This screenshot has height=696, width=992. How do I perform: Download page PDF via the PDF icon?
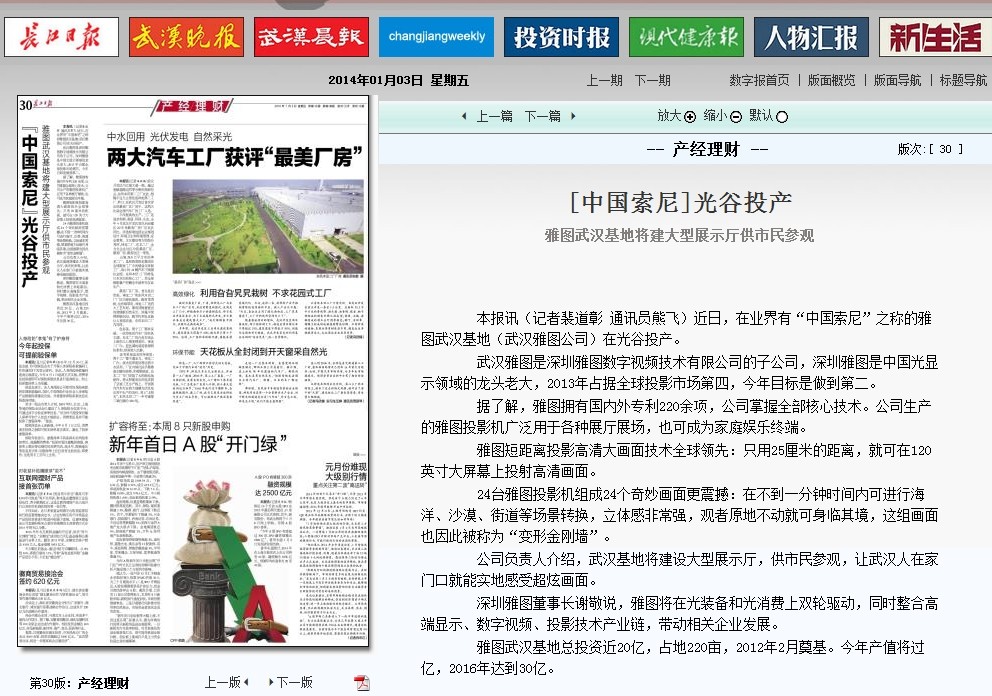(x=362, y=682)
